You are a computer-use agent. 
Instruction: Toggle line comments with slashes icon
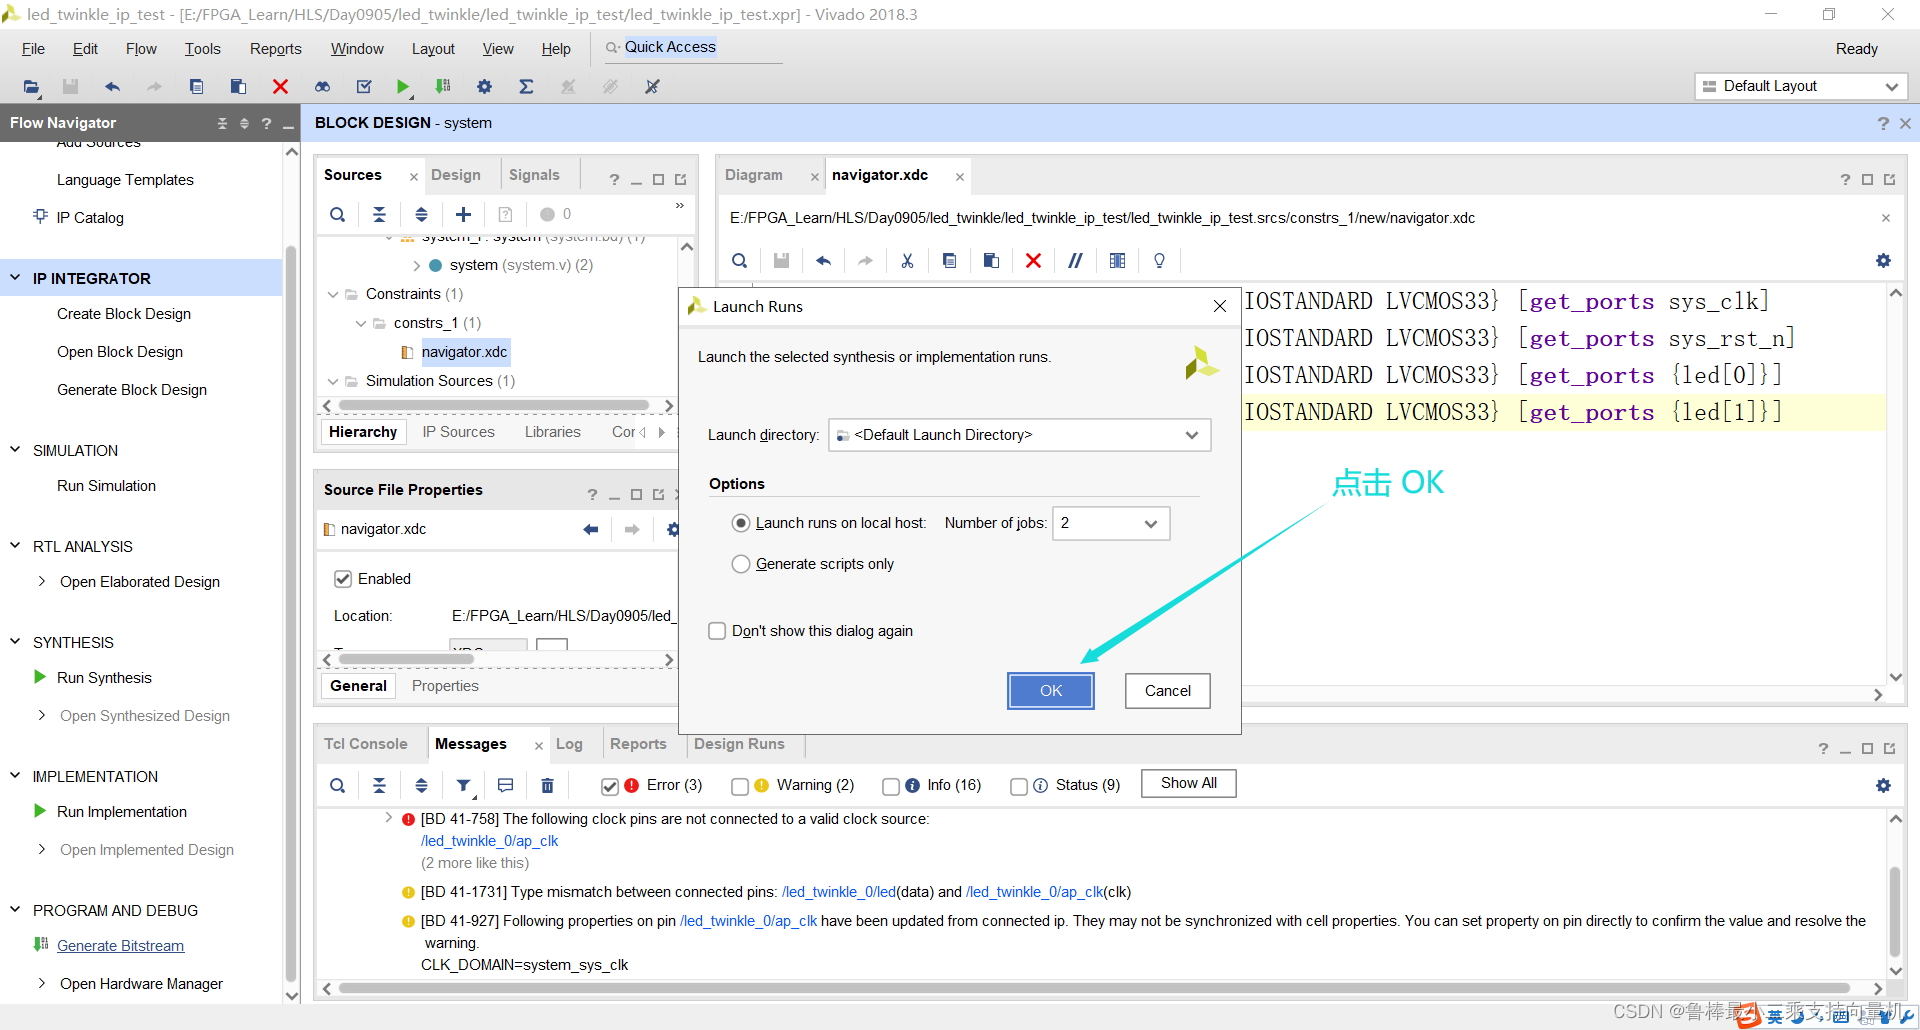(x=1075, y=261)
